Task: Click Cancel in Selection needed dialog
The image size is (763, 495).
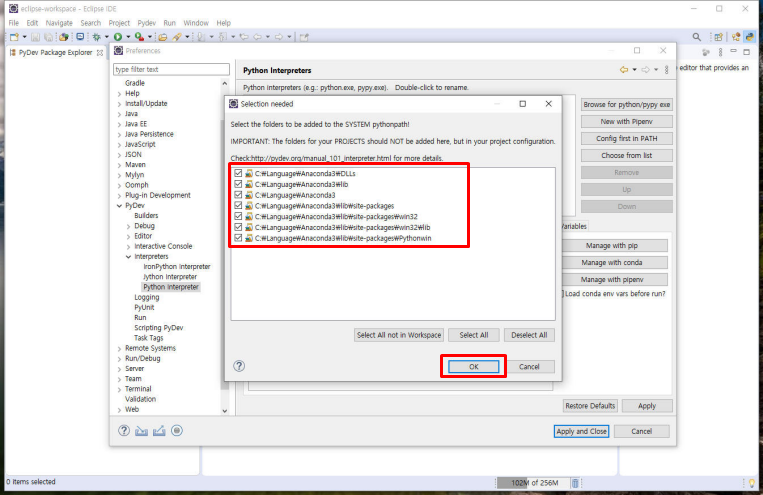Action: 529,367
